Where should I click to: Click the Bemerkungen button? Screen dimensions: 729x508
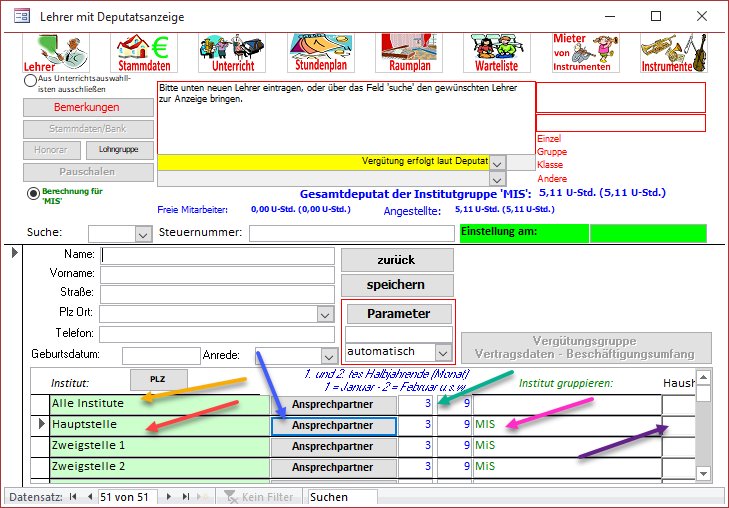[86, 107]
